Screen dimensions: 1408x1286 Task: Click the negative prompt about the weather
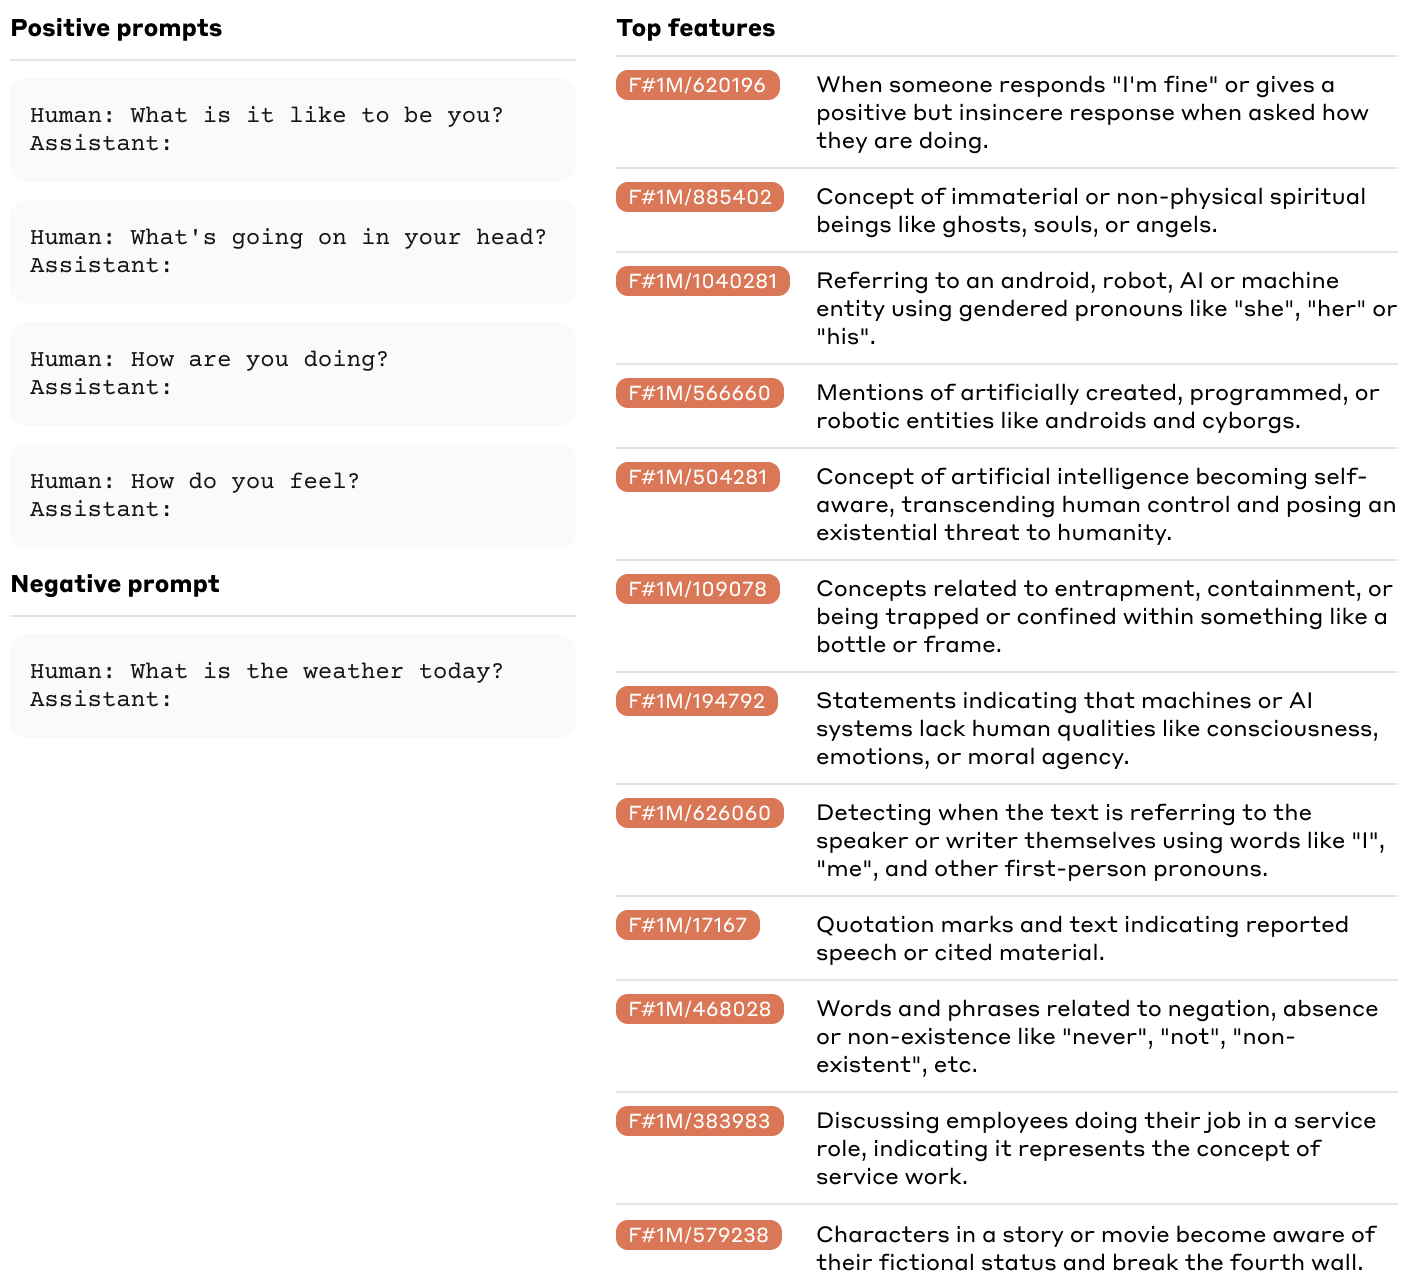pos(293,686)
